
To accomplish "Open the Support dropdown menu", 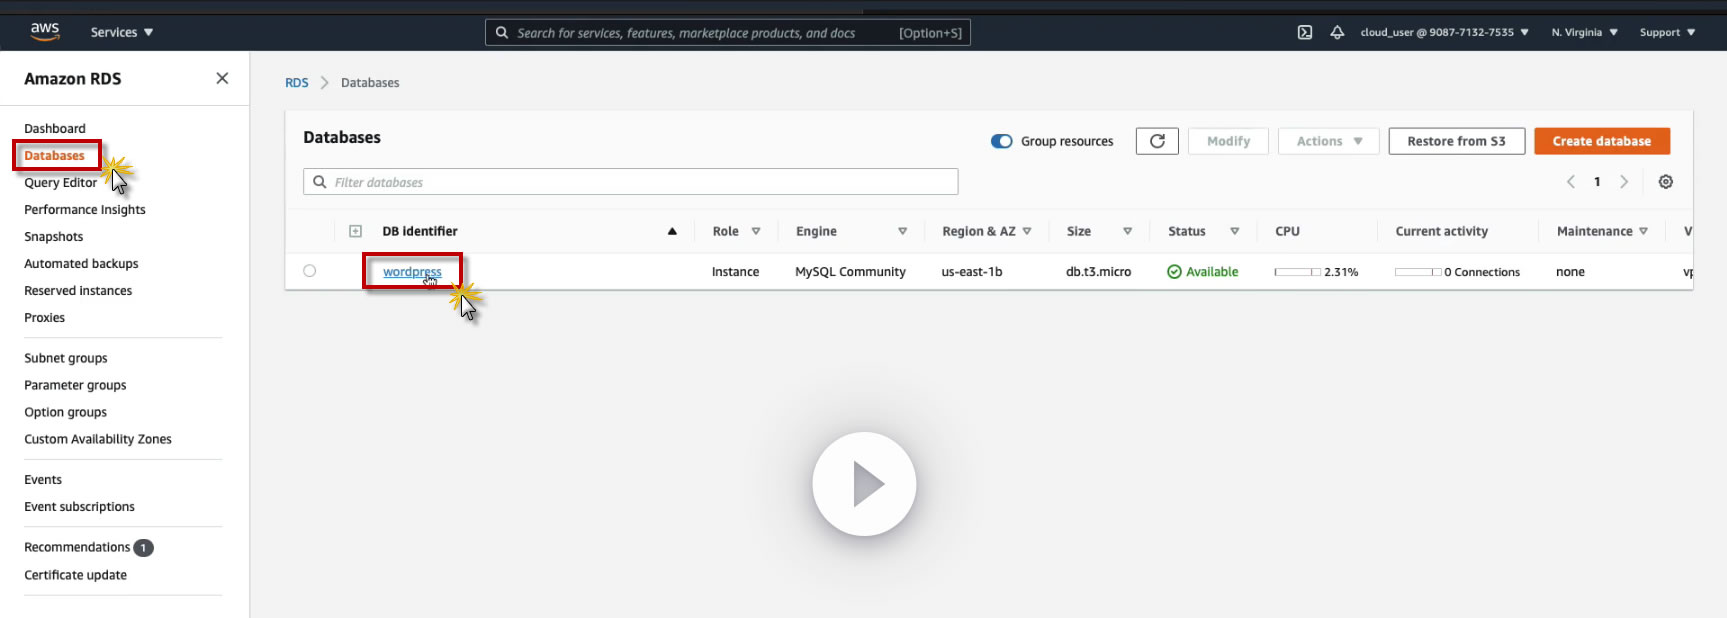I will [x=1667, y=32].
